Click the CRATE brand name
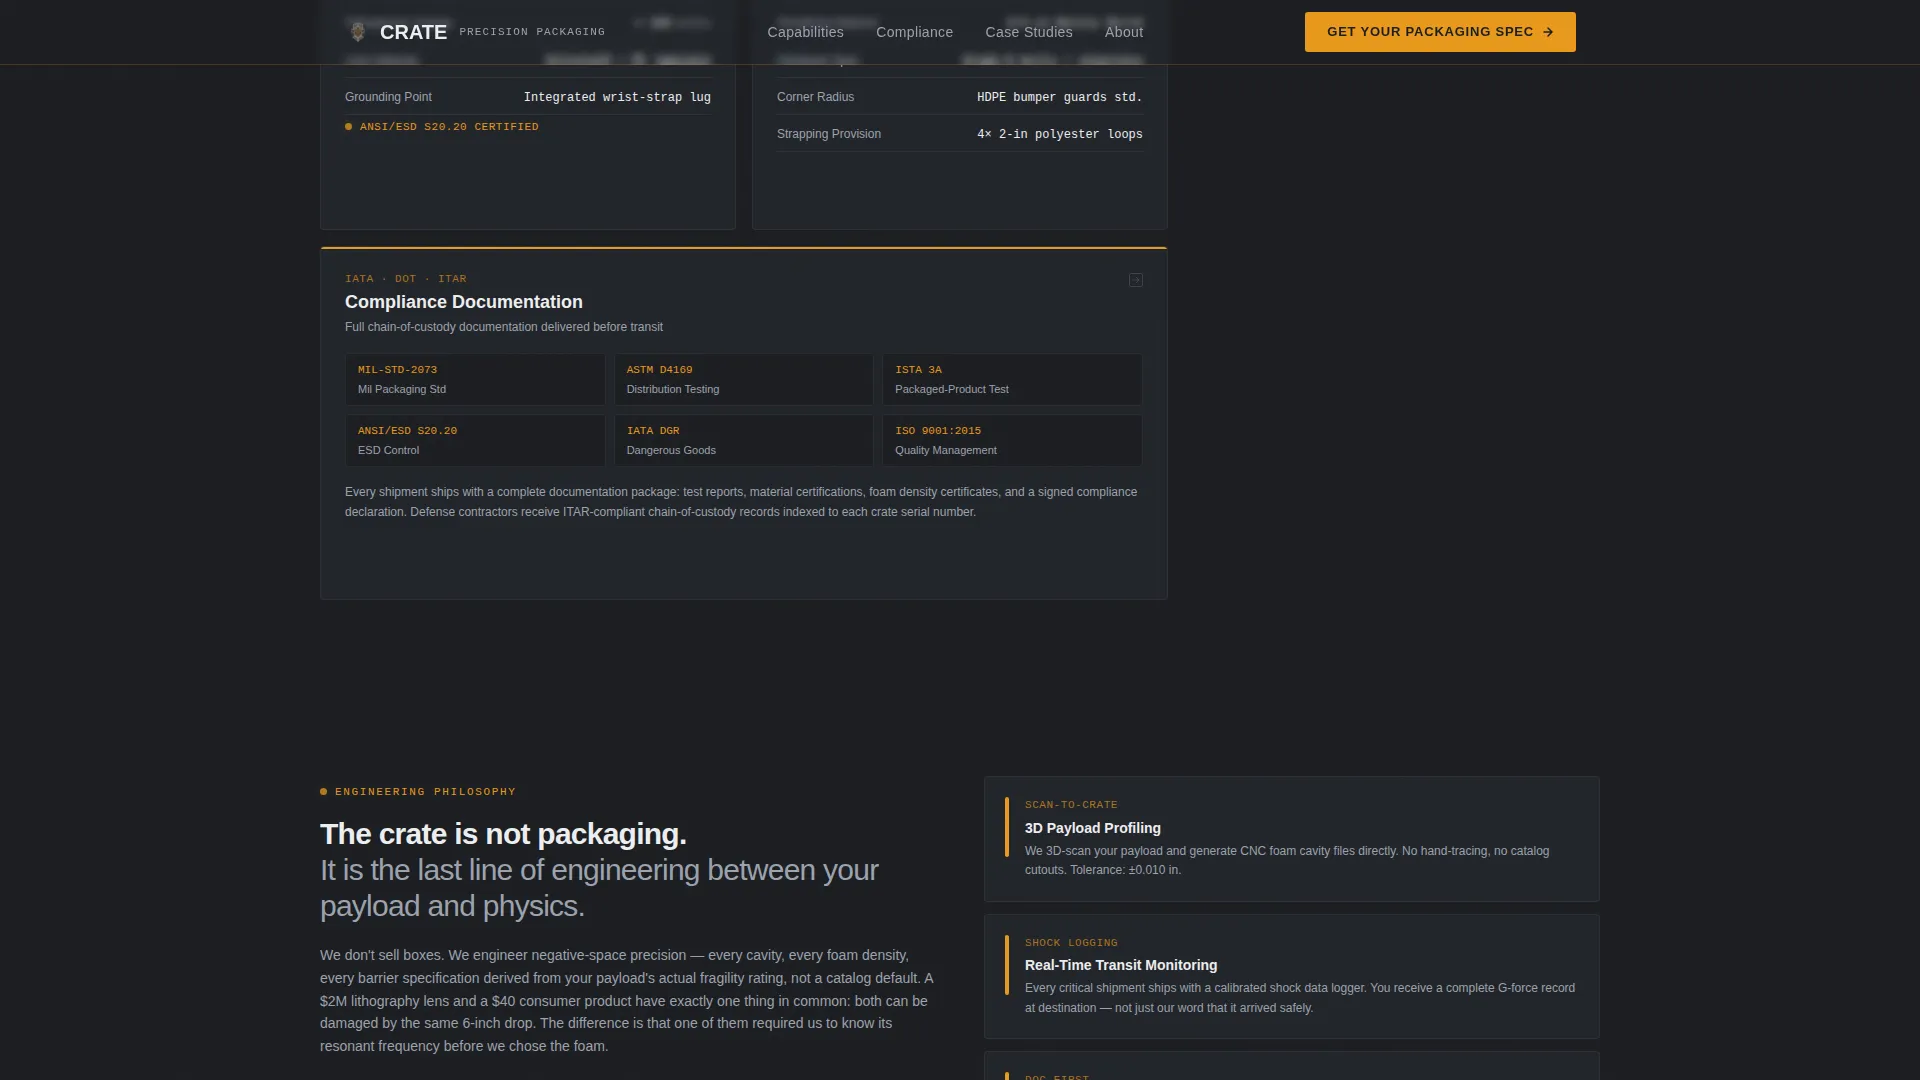 tap(413, 32)
